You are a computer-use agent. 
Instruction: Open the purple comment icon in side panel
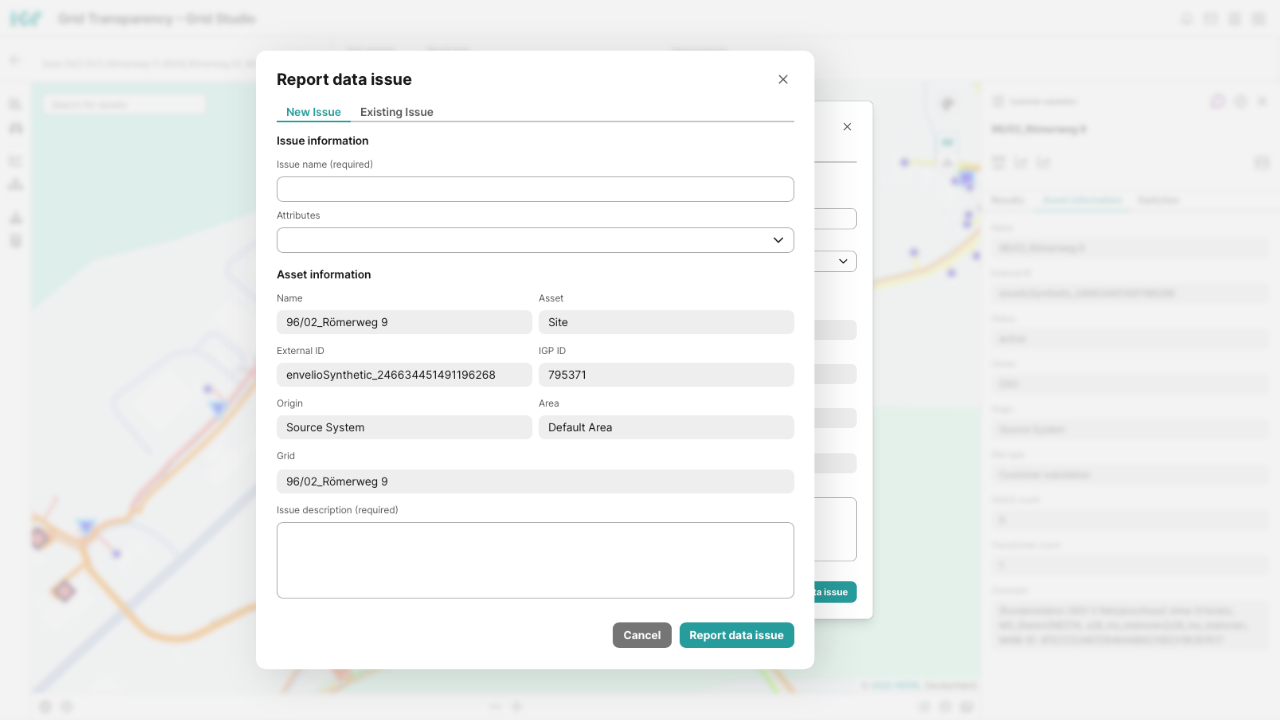point(1217,101)
